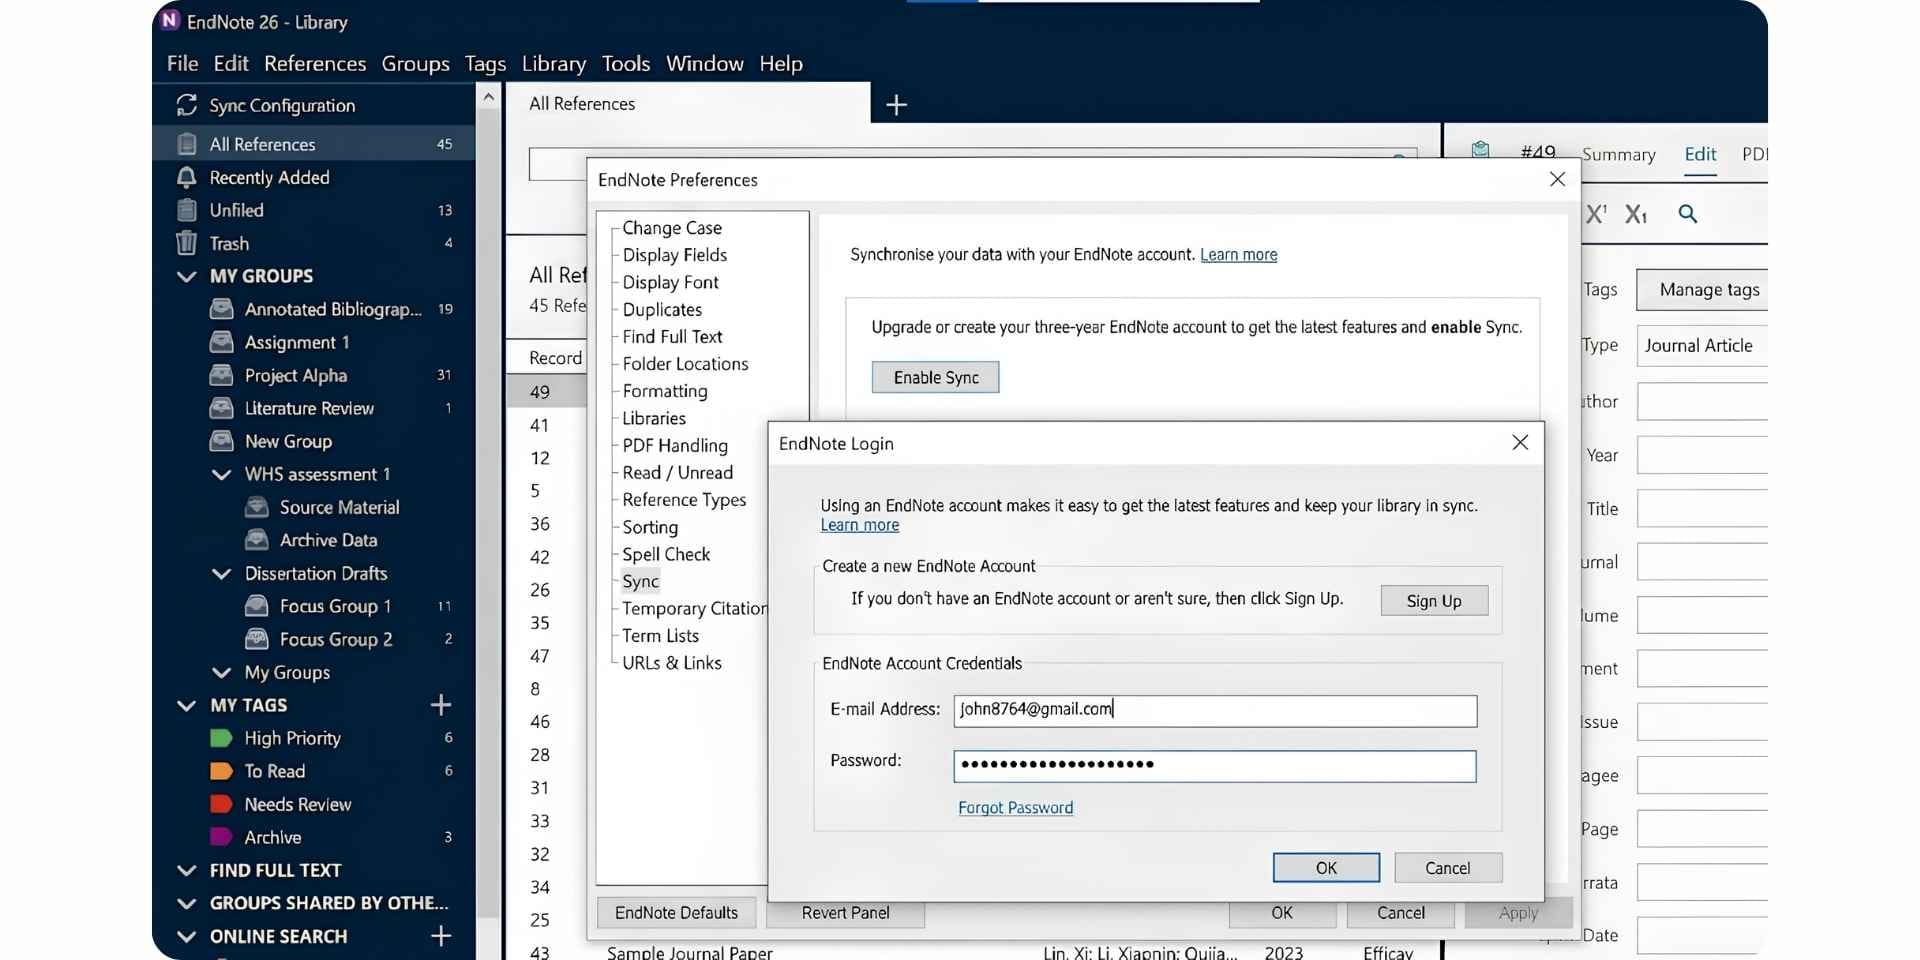Select the To Read orange tag
Viewport: 1920px width, 960px height.
click(x=221, y=771)
